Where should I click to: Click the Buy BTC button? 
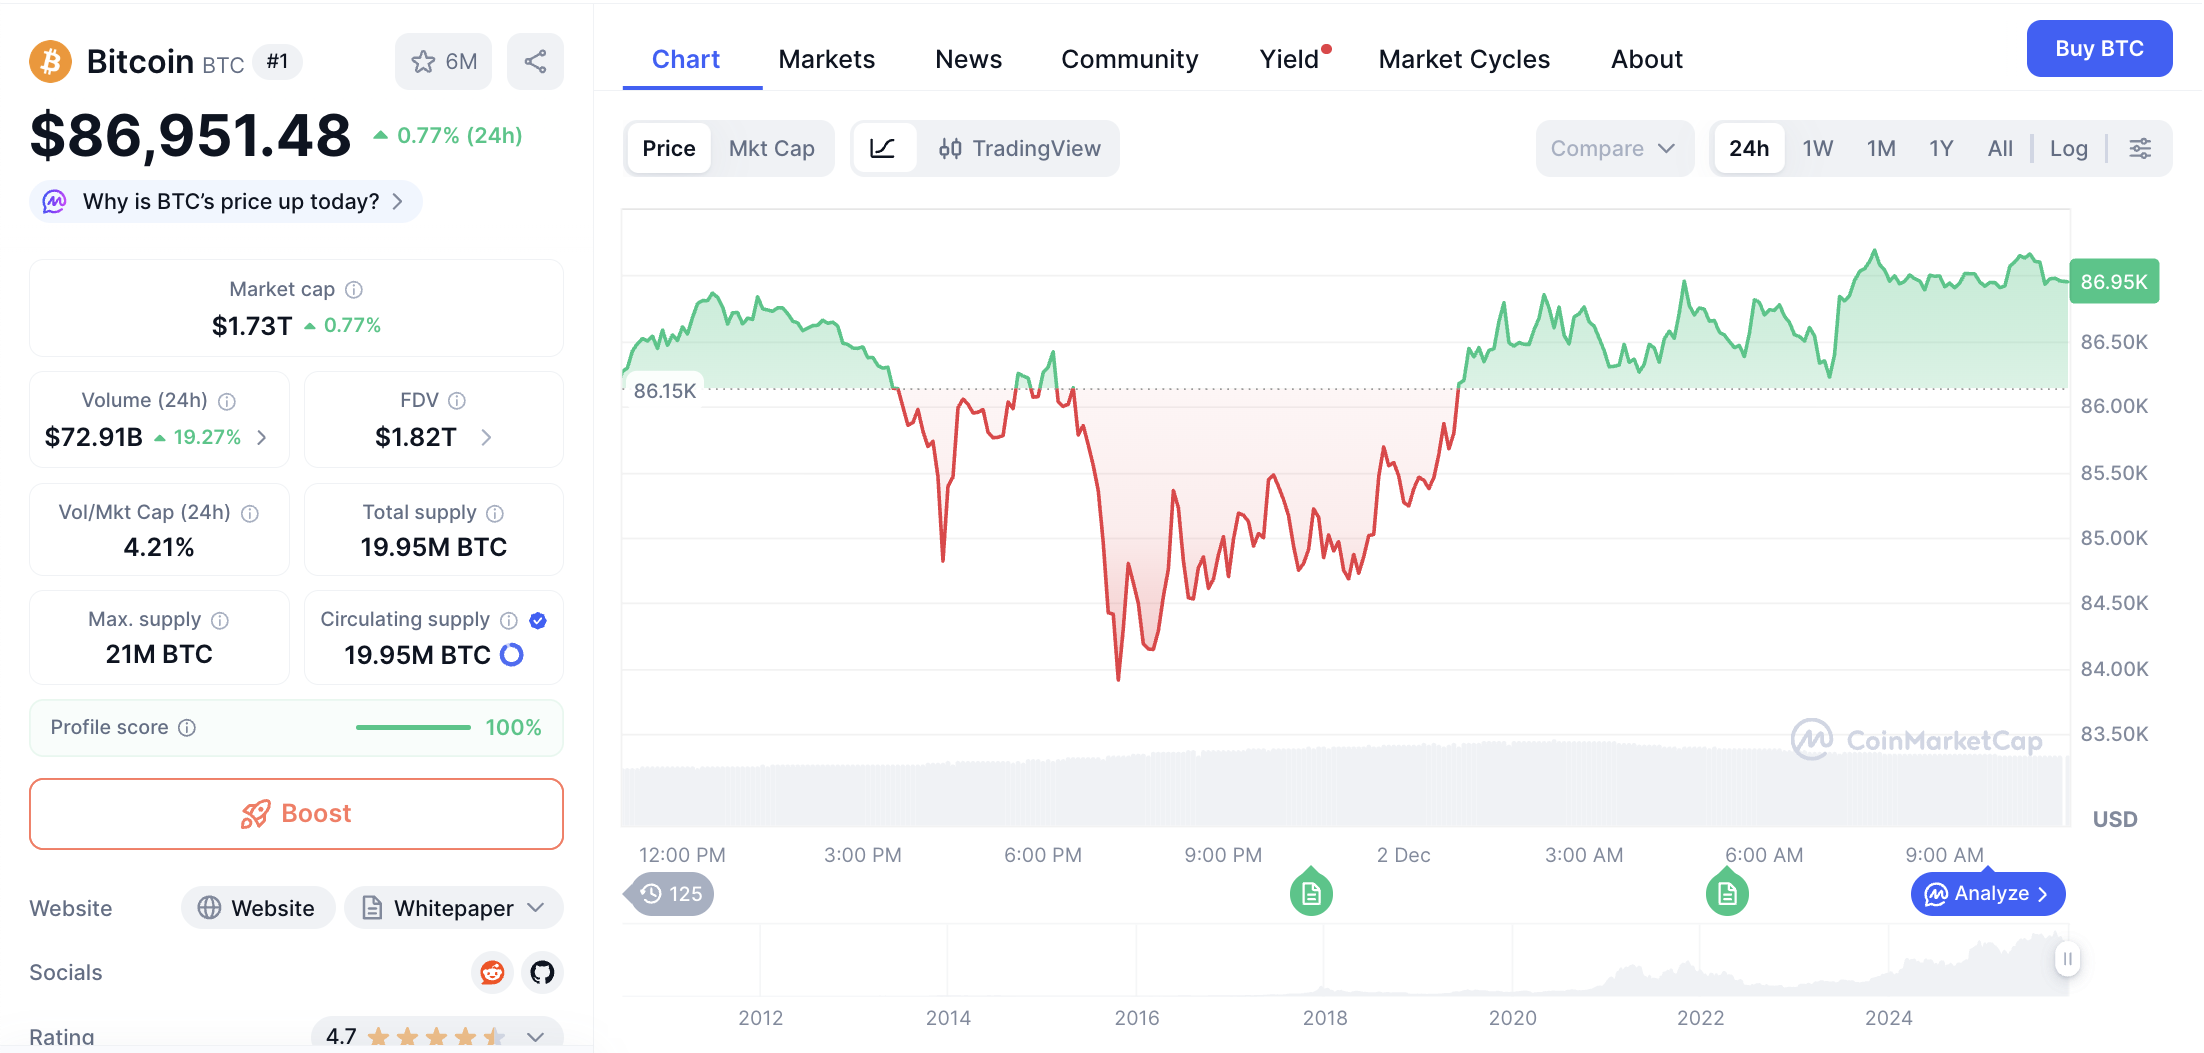pos(2099,49)
